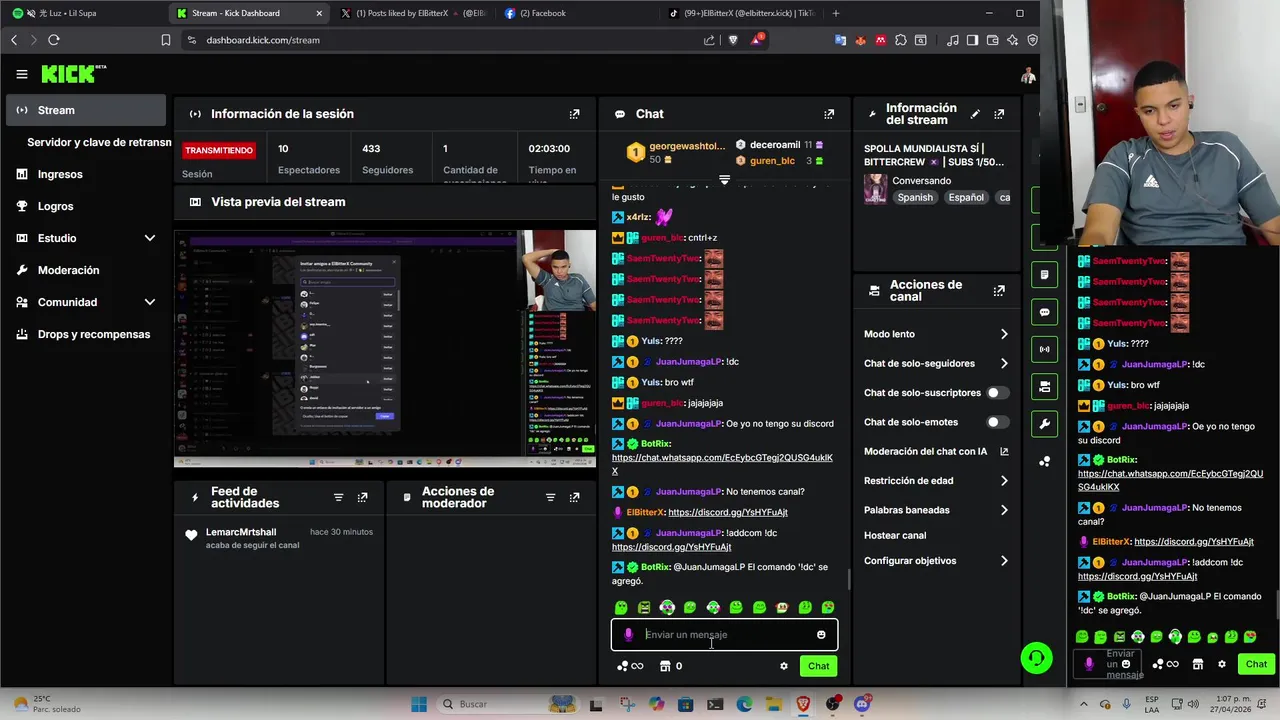Open emoji picker in chat input

(x=821, y=635)
